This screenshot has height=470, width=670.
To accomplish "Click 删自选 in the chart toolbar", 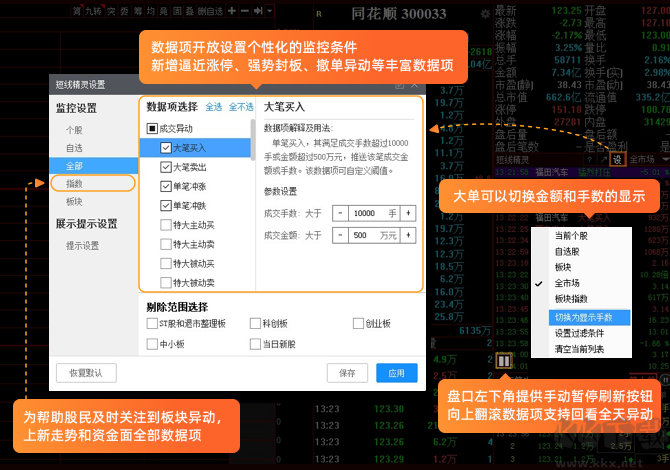I will click(210, 11).
